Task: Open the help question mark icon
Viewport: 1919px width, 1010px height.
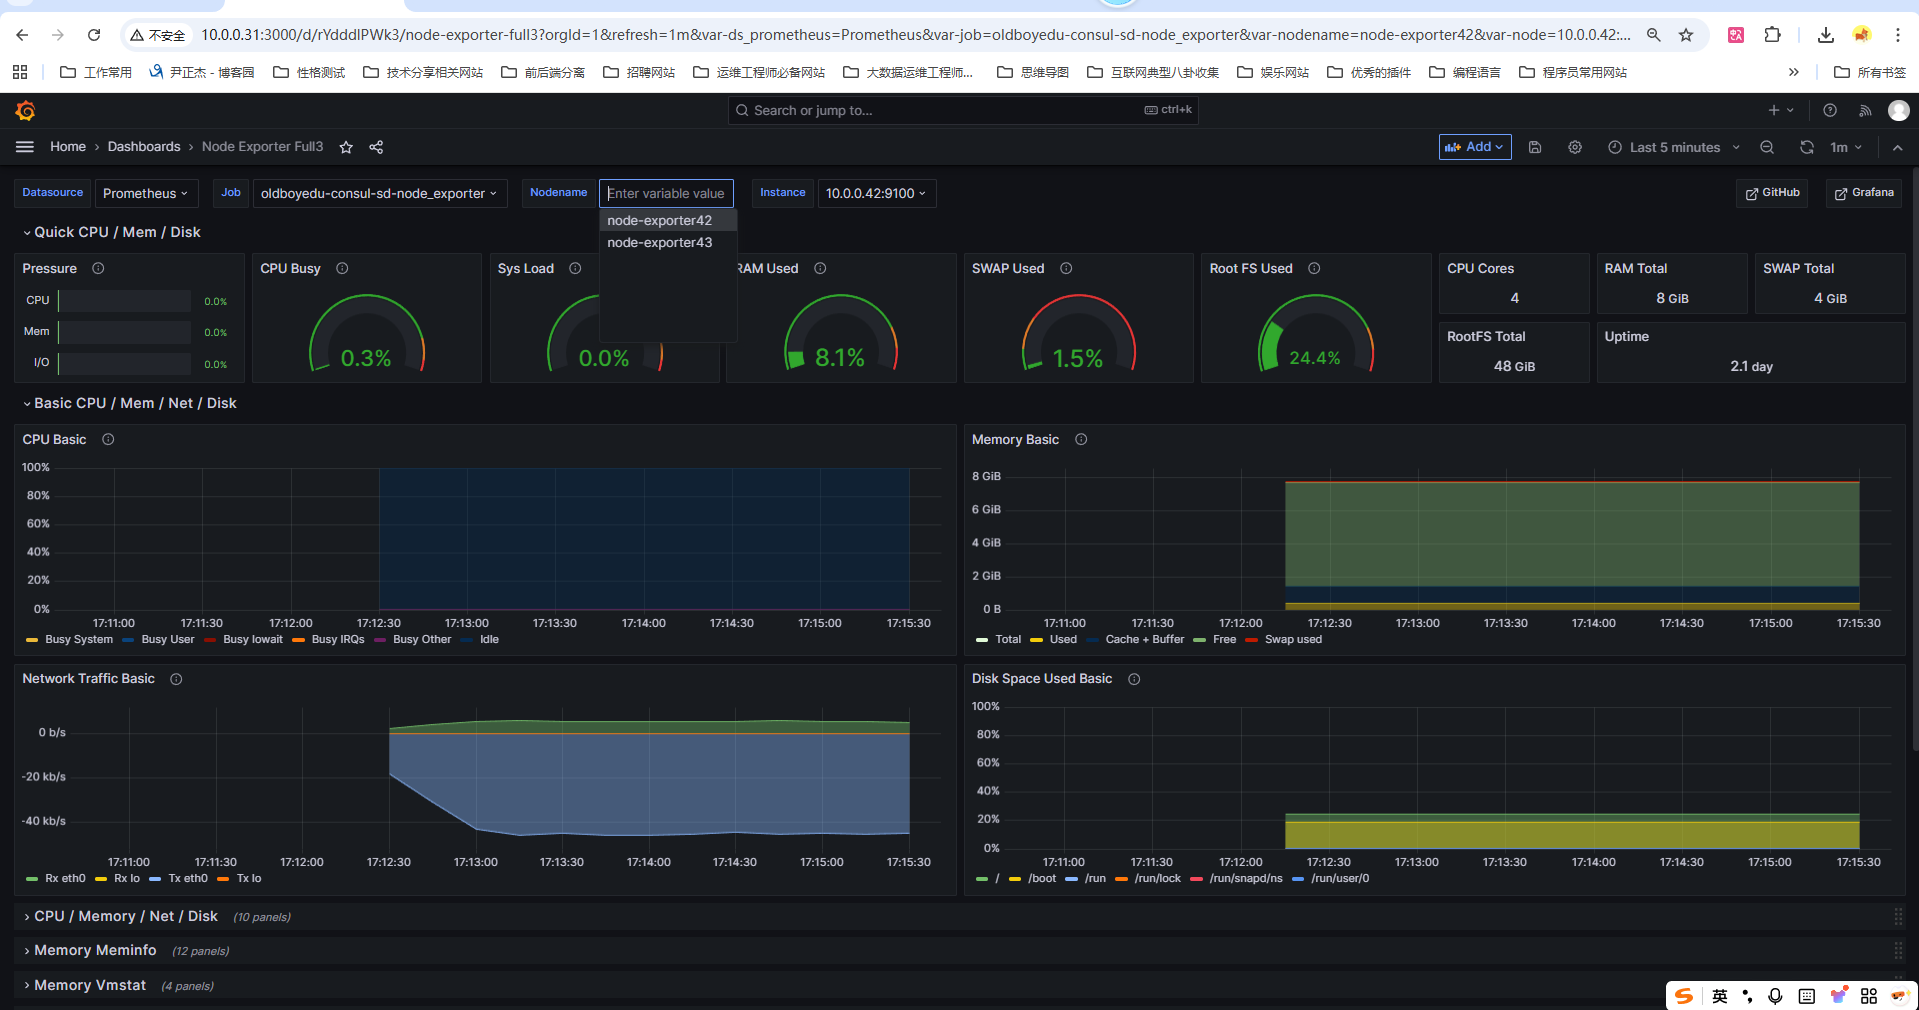Action: coord(1830,110)
